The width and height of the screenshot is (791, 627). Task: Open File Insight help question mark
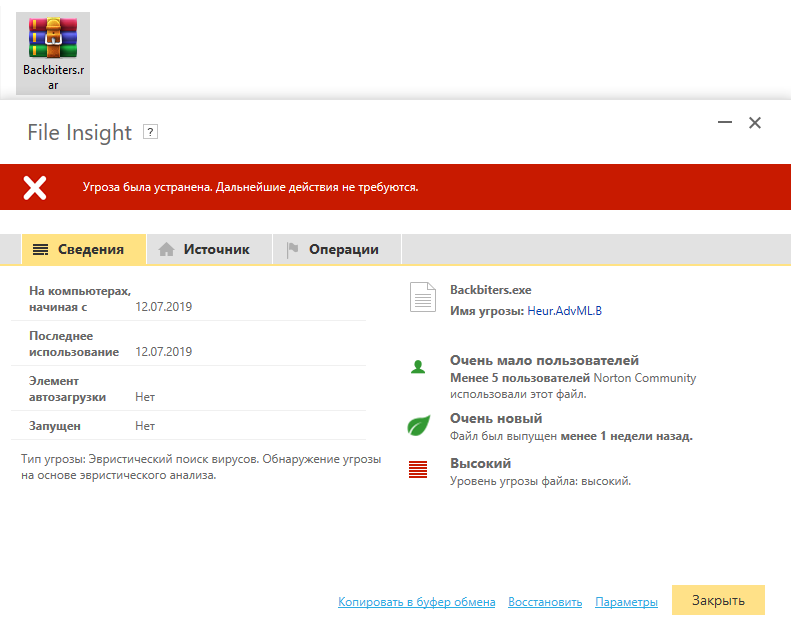point(150,132)
